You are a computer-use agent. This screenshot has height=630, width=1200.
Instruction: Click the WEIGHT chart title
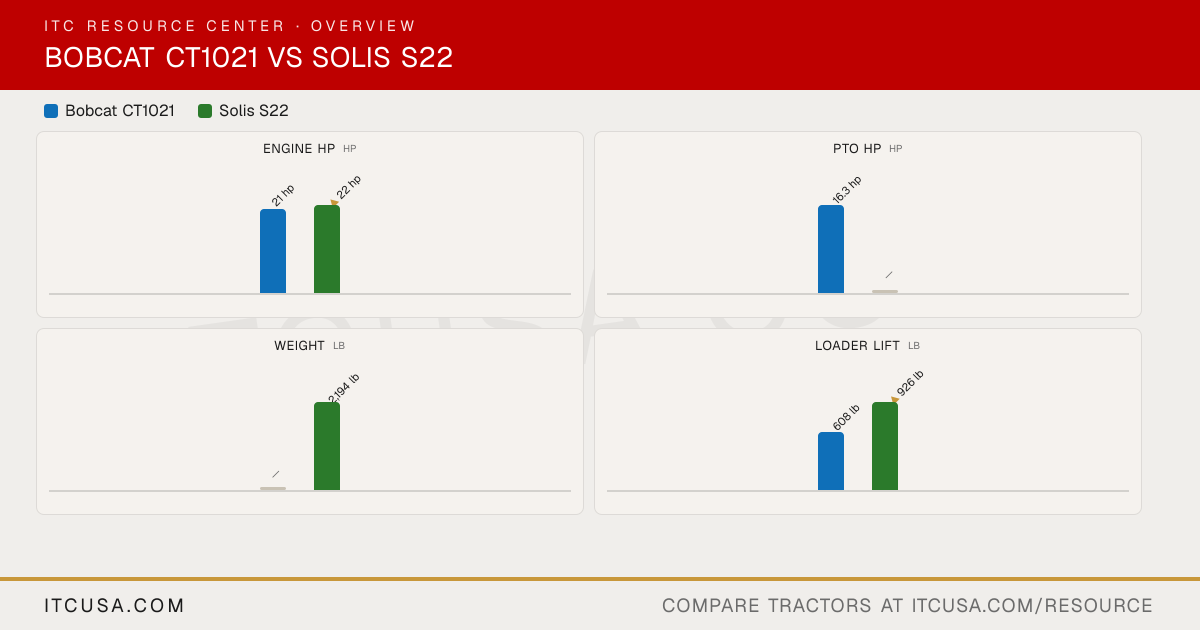coord(299,346)
